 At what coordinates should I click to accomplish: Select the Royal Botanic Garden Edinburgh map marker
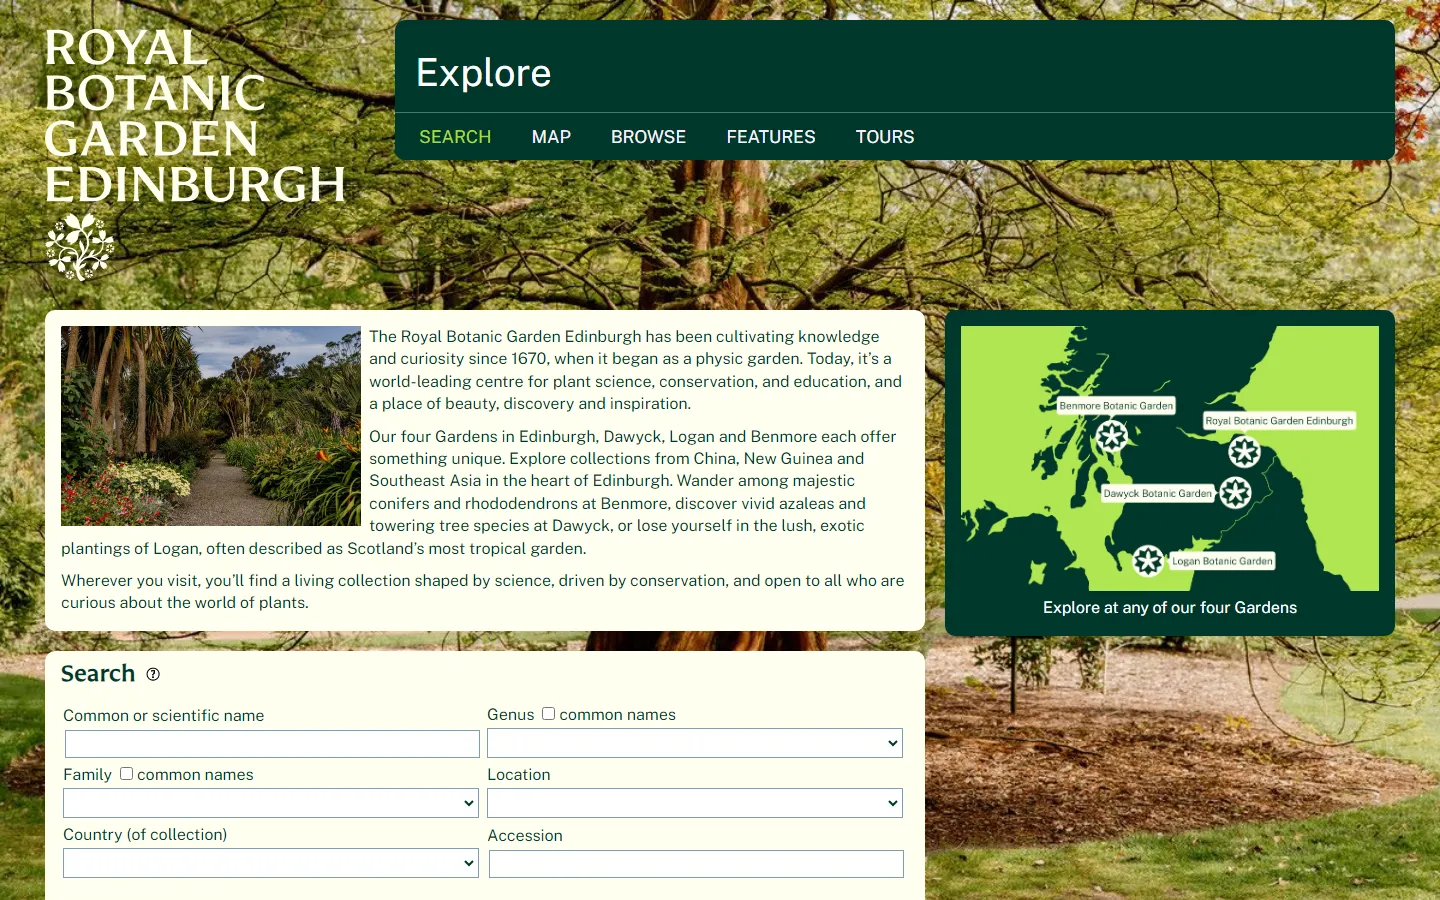(1245, 452)
